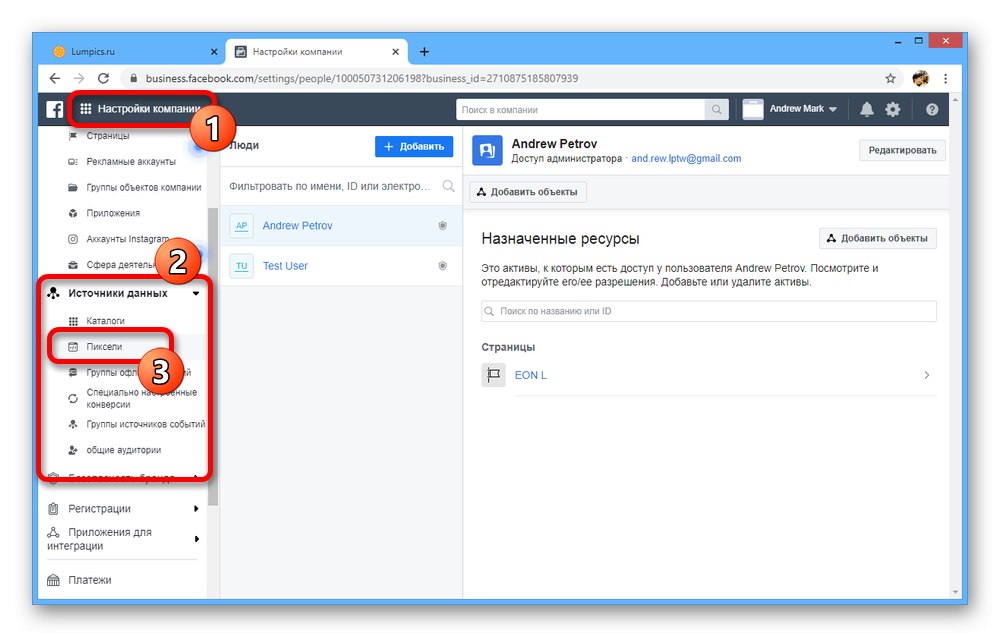Open Специально настроенные конверсии
The height and width of the screenshot is (637, 1000).
[142, 399]
